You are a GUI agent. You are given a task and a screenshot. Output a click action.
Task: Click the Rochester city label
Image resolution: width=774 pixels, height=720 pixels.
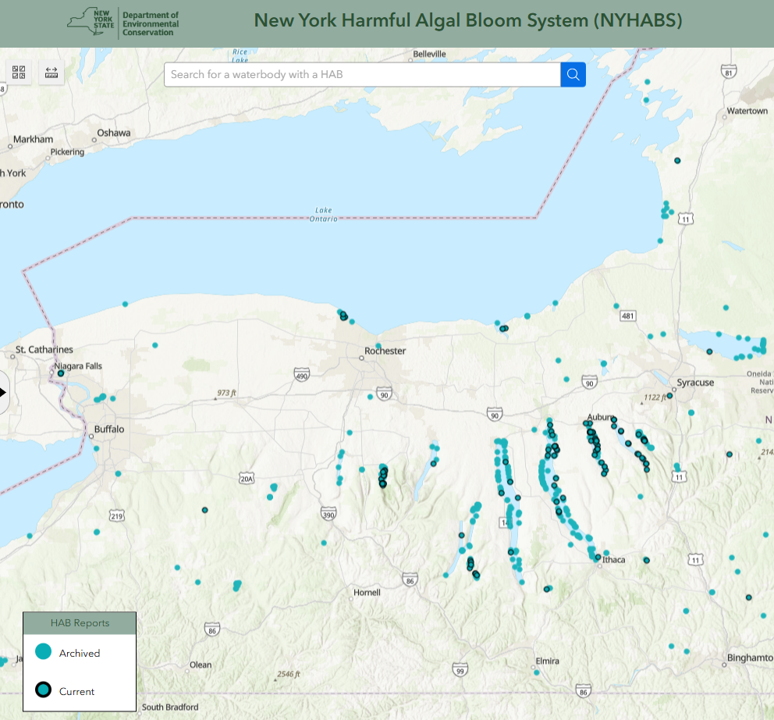click(385, 351)
